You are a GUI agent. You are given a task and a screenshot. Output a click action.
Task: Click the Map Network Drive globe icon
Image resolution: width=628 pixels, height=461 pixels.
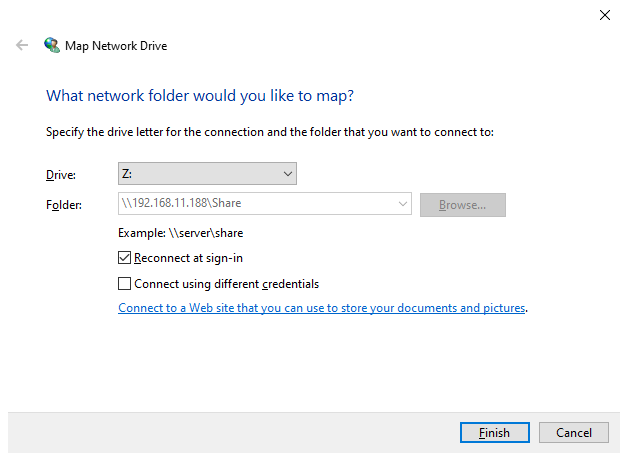click(52, 45)
